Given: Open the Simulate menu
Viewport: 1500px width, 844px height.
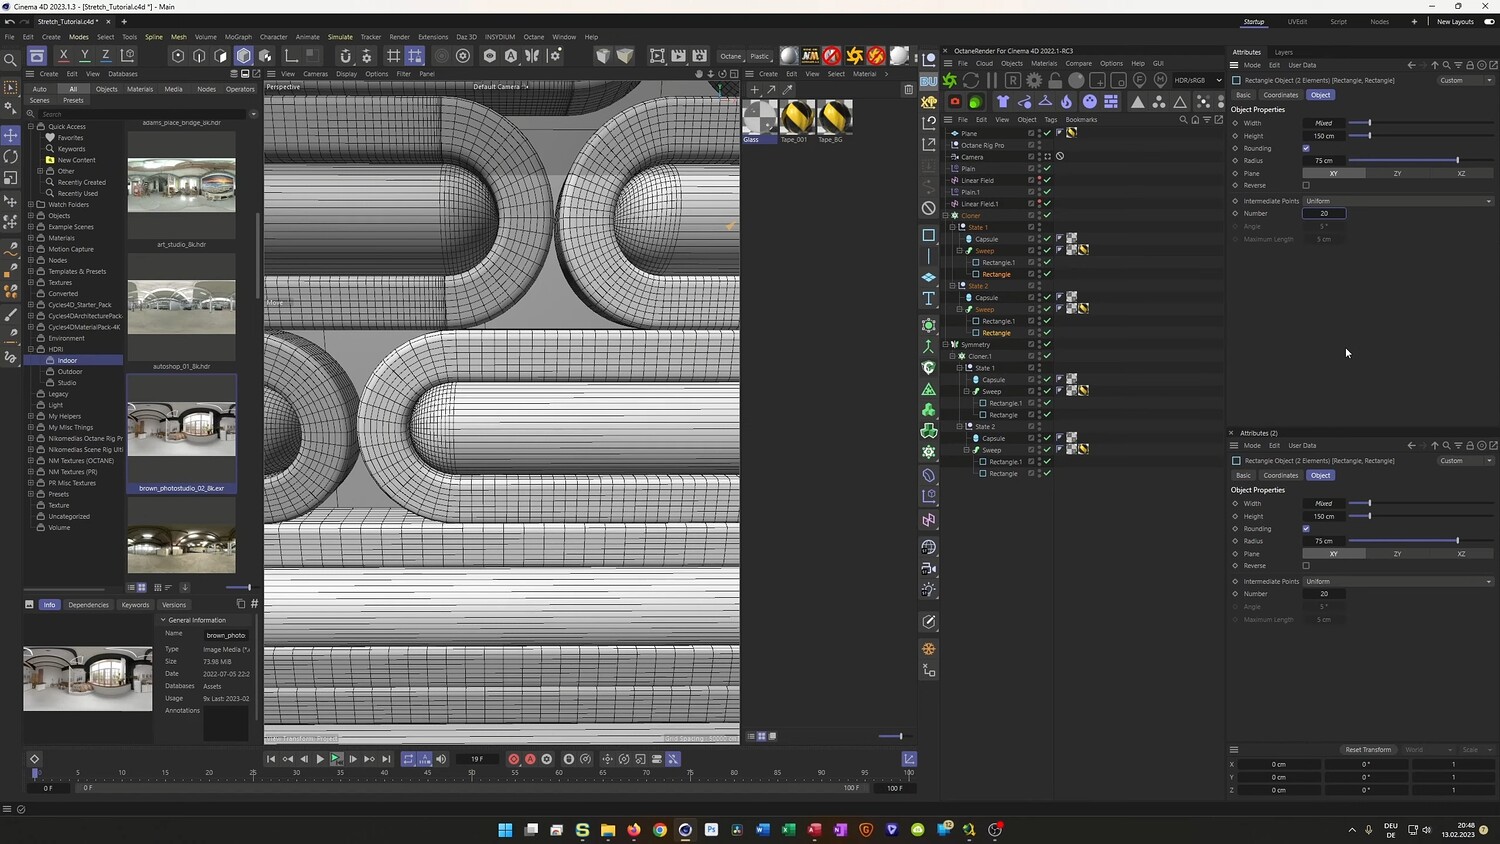Looking at the screenshot, I should [340, 37].
